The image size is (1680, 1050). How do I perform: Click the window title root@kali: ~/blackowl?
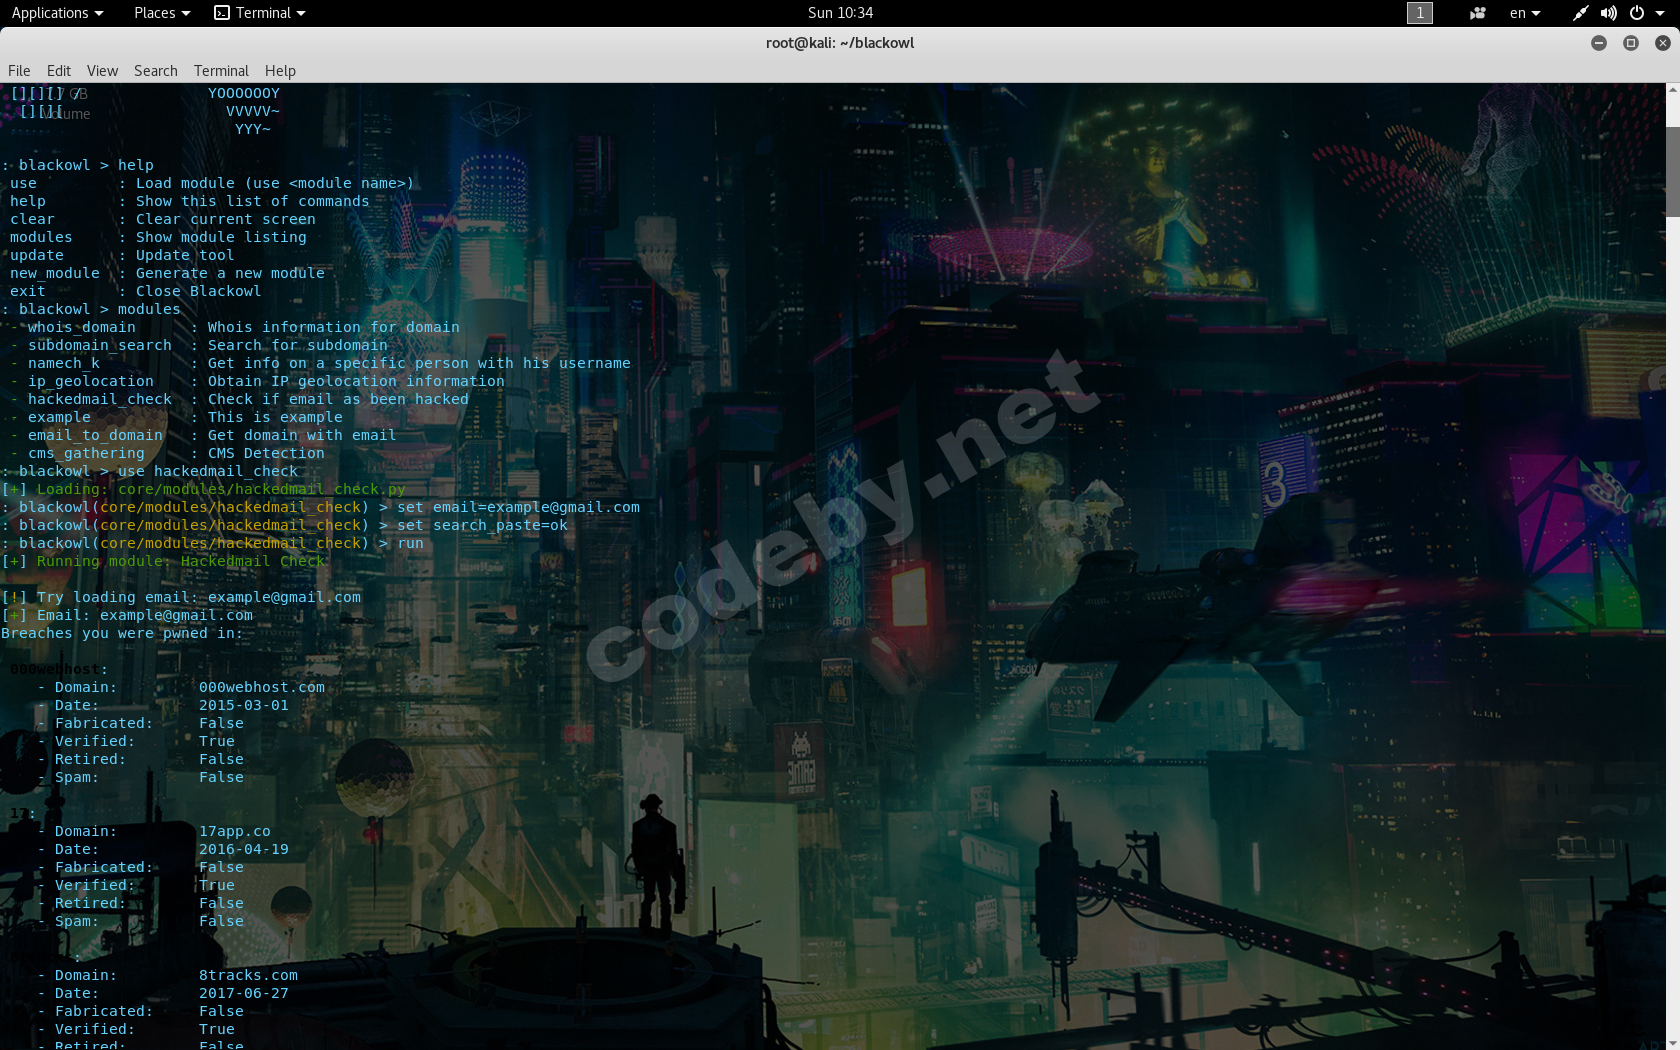coord(840,43)
